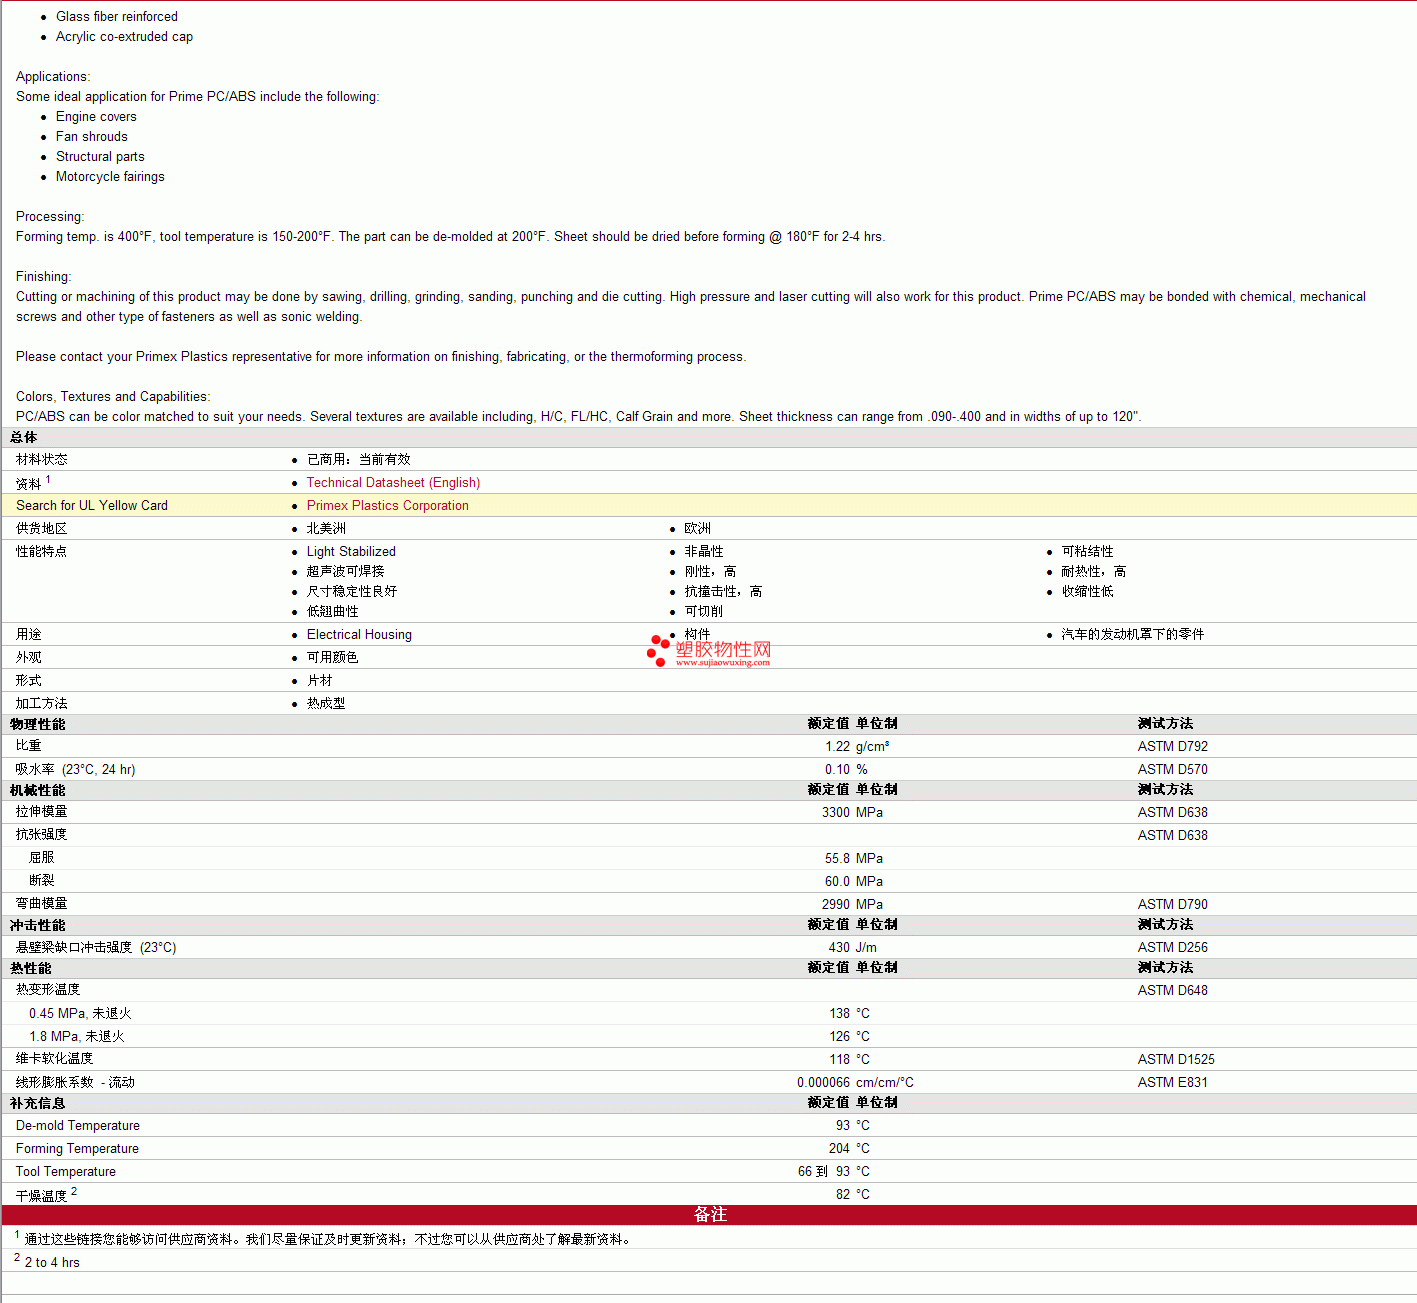Select the 热成型 processing method value
The width and height of the screenshot is (1417, 1303).
coord(326,703)
